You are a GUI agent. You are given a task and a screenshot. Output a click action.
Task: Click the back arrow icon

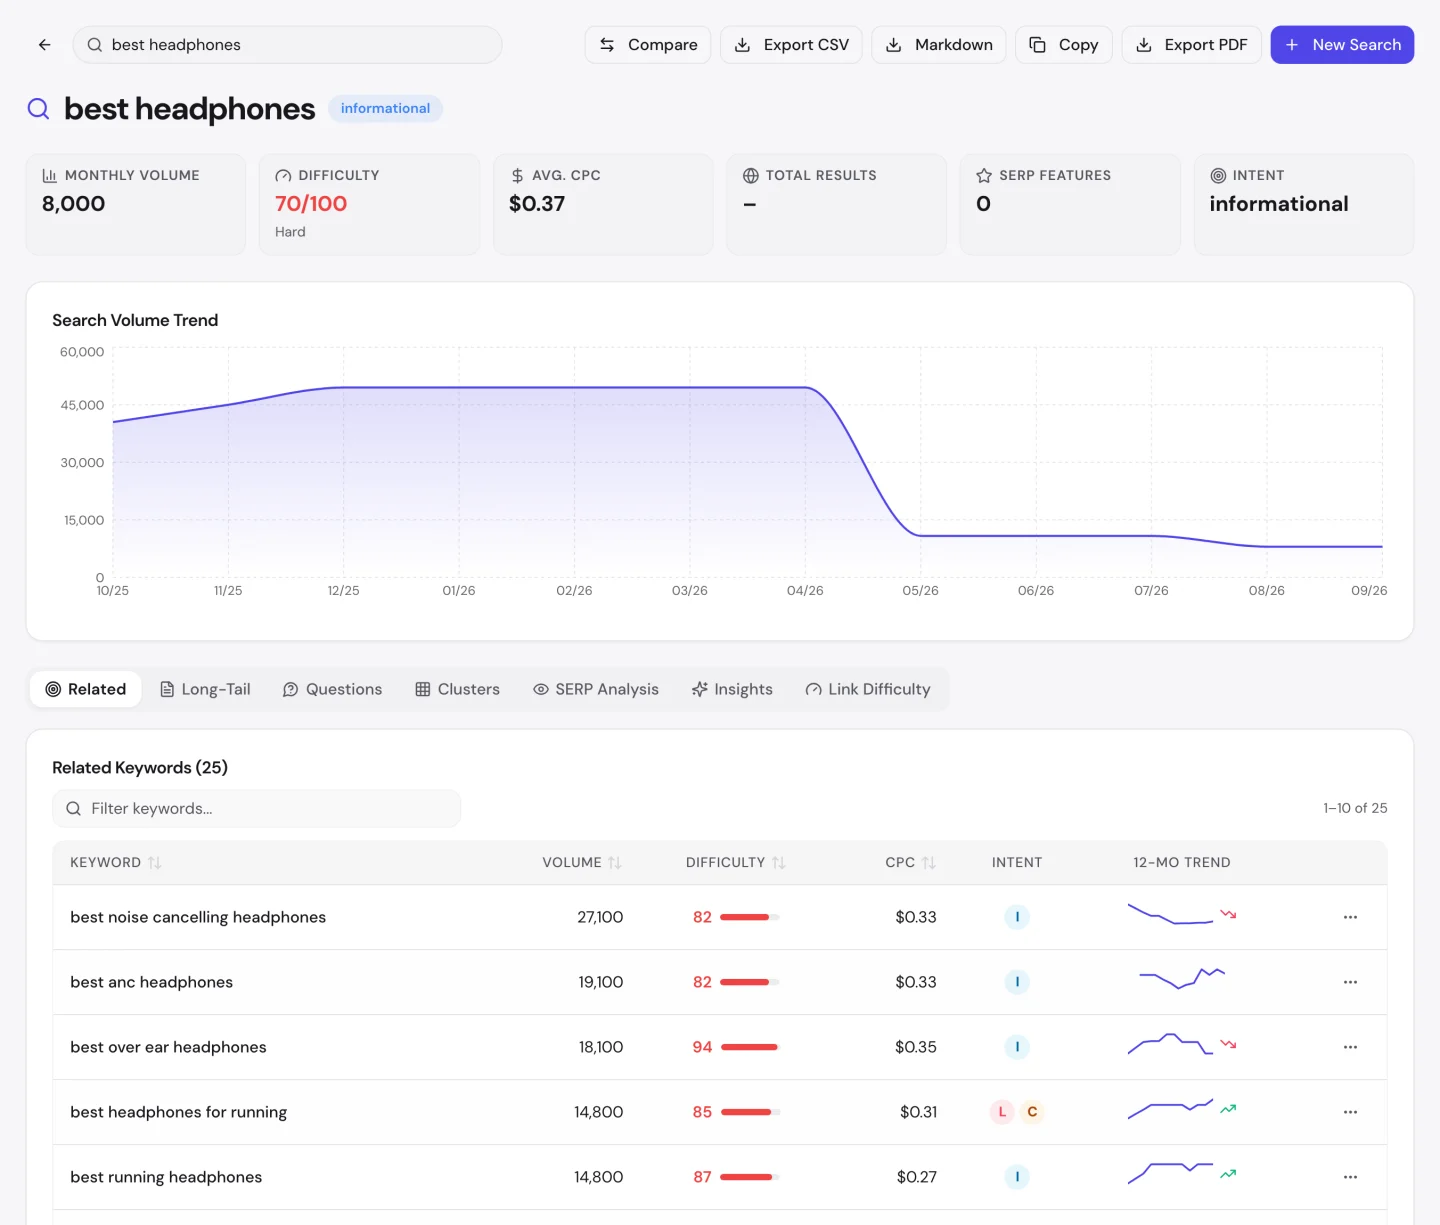pos(44,45)
